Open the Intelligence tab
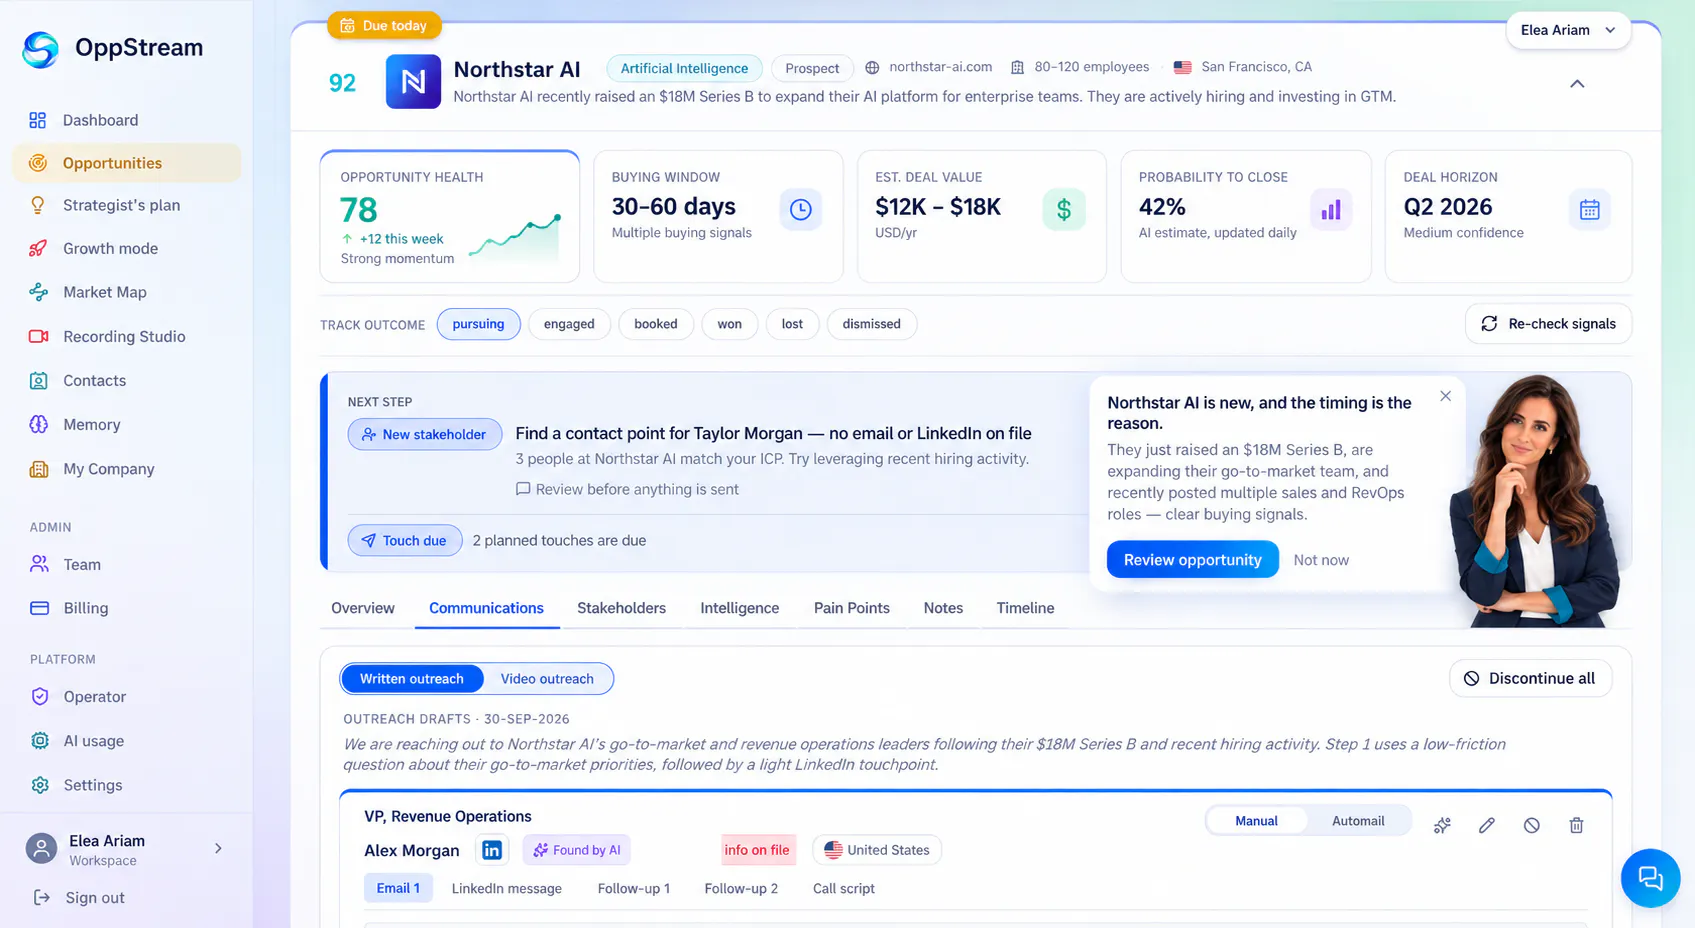The image size is (1695, 928). 739,608
